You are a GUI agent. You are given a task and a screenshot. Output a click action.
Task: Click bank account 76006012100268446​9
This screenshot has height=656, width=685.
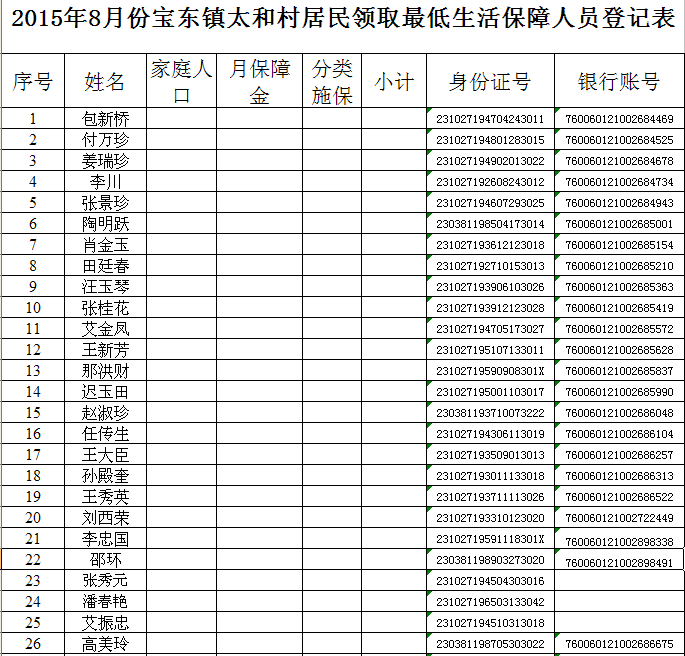[x=619, y=119]
